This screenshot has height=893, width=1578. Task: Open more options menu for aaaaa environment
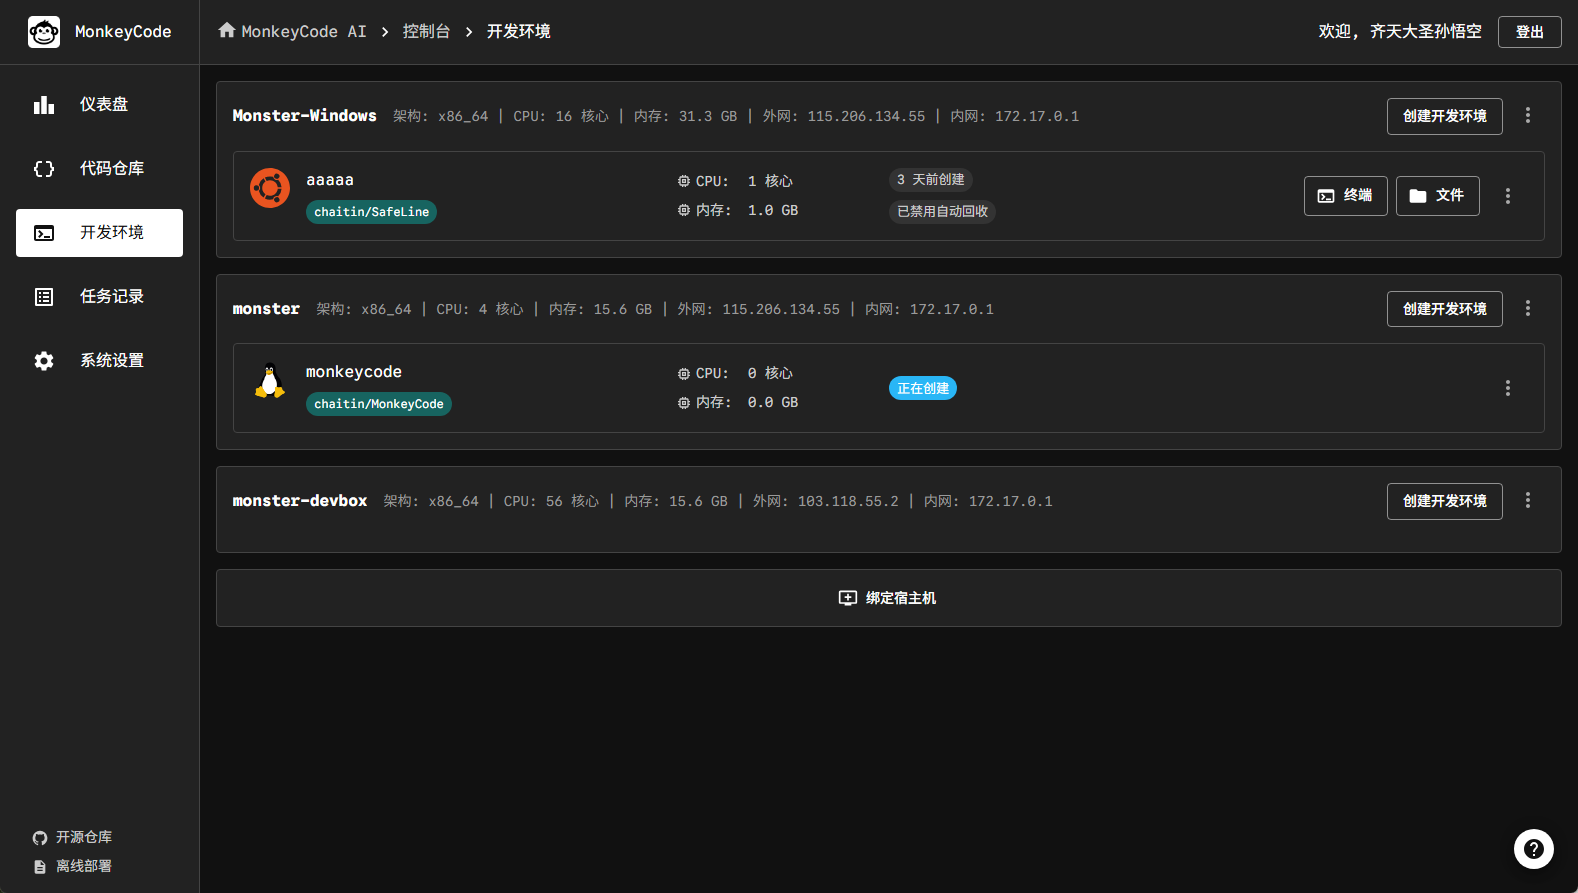click(1507, 196)
